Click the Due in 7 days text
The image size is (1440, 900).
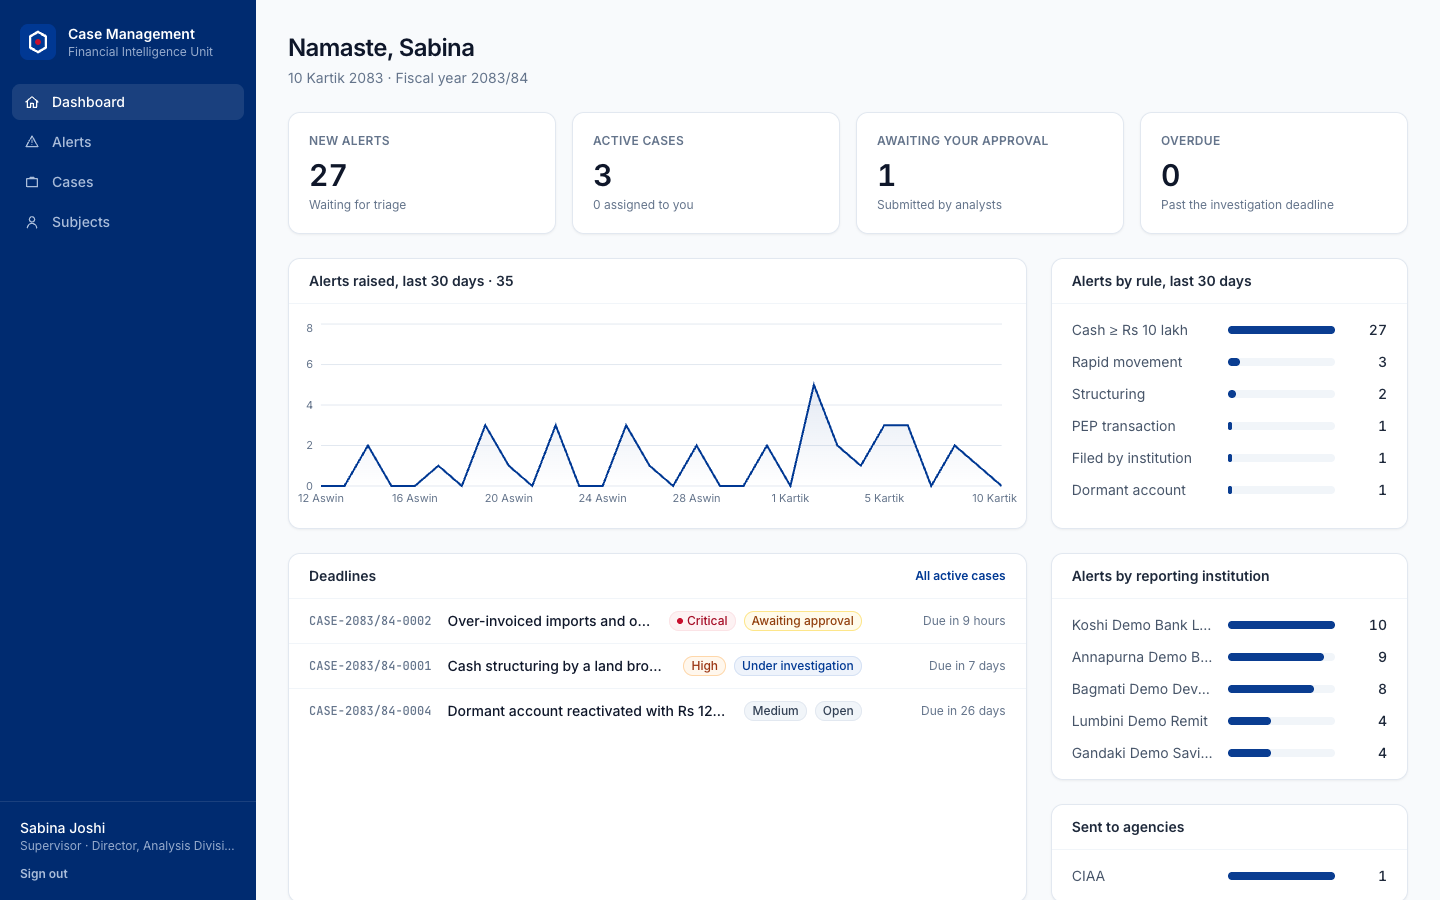coord(967,666)
